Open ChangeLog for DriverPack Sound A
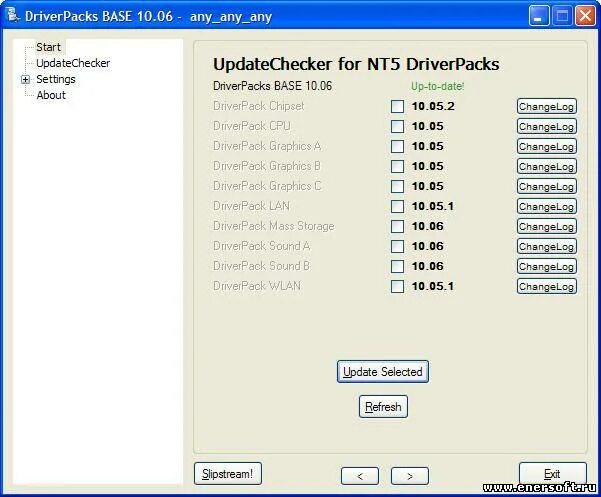 (x=547, y=246)
